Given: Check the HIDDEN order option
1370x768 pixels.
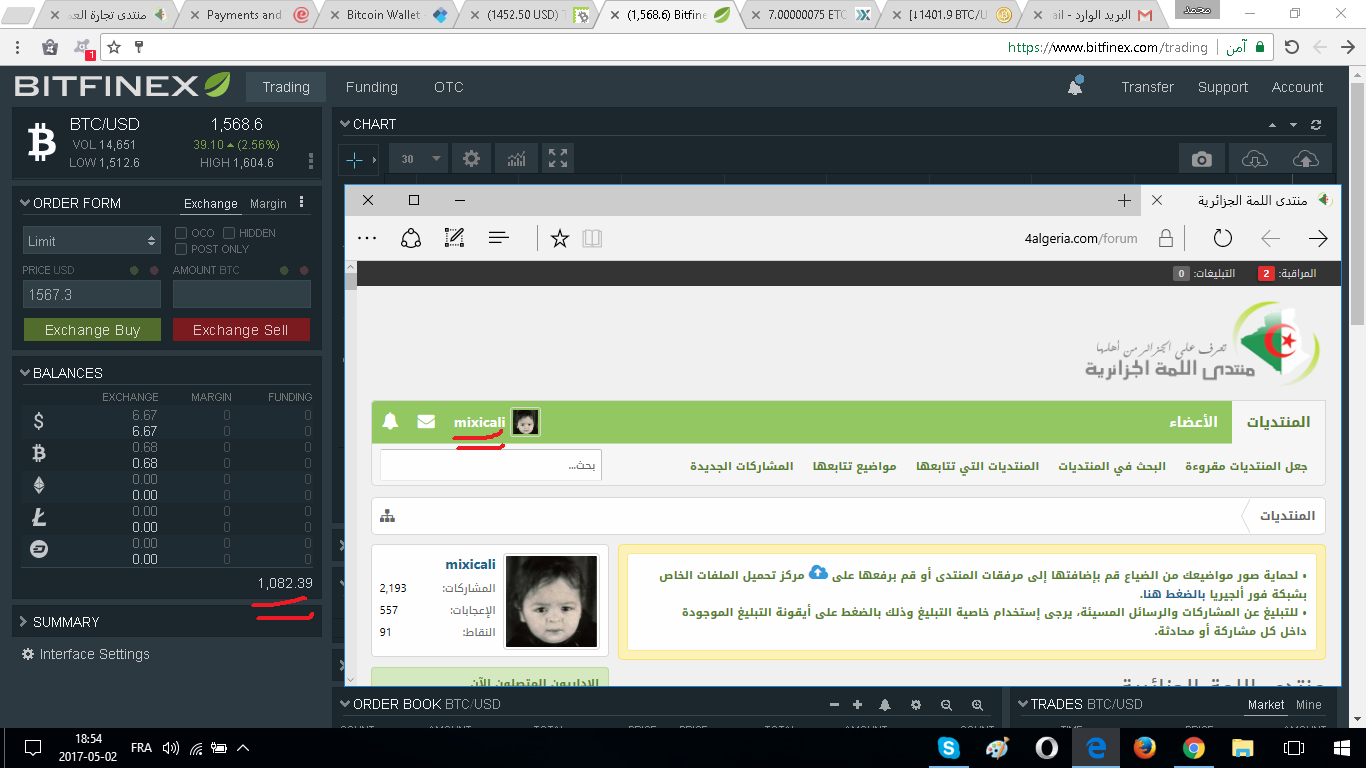Looking at the screenshot, I should pos(229,233).
